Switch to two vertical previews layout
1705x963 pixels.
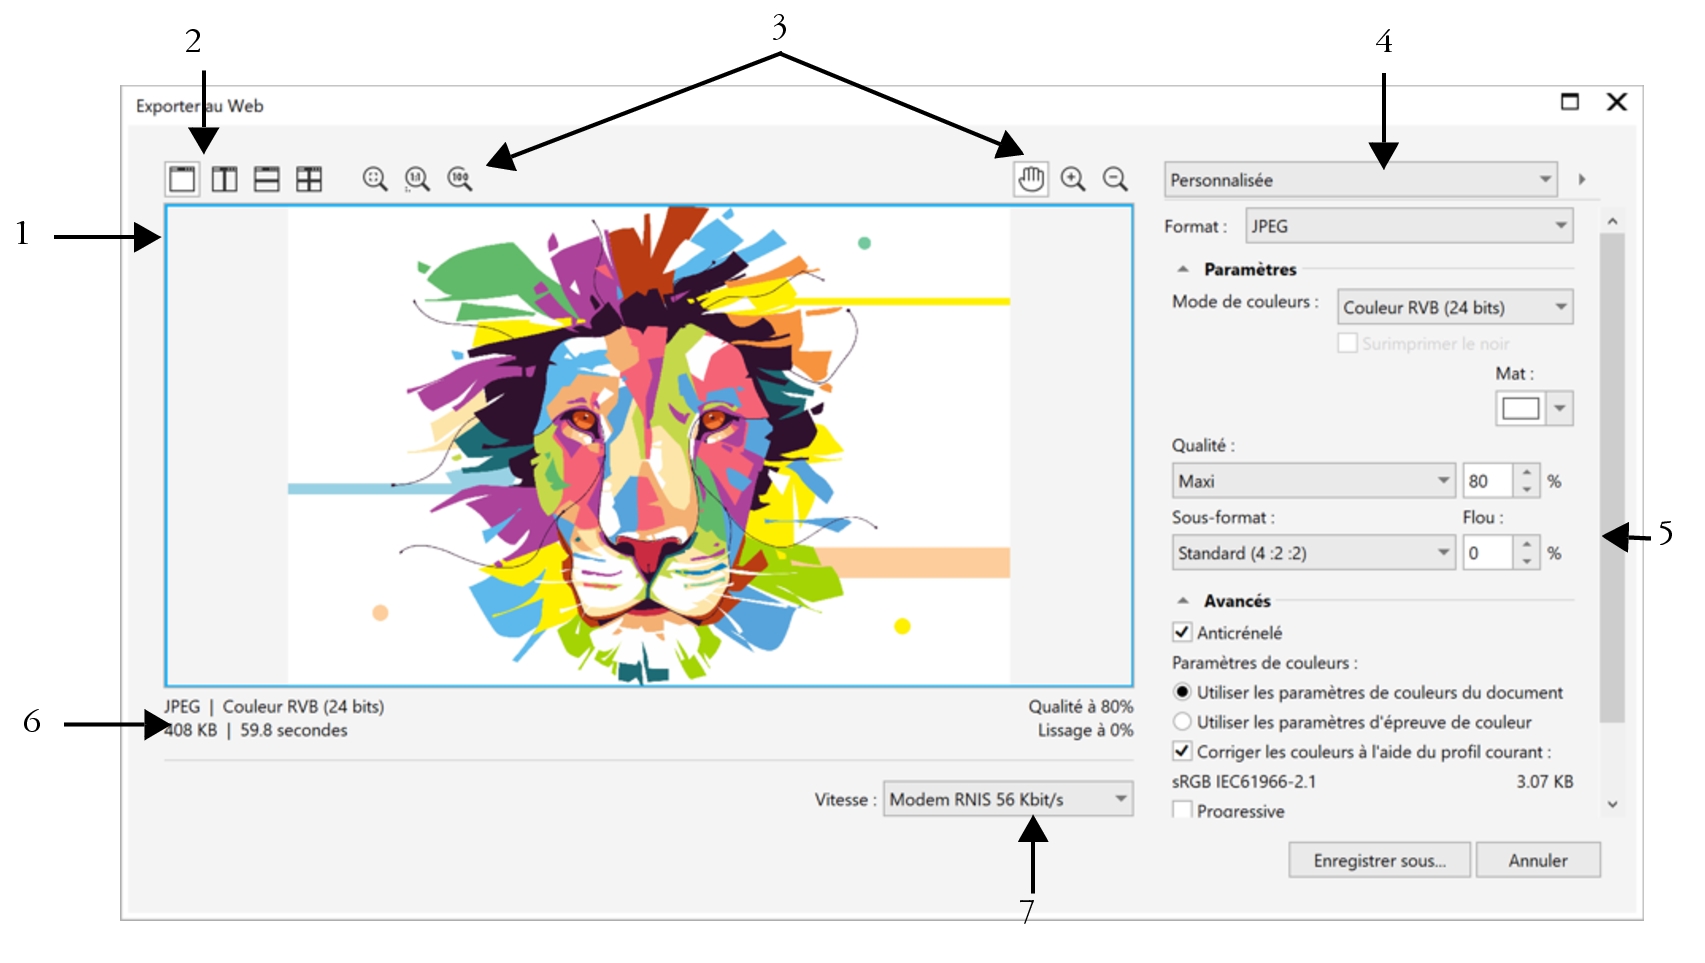coord(224,179)
